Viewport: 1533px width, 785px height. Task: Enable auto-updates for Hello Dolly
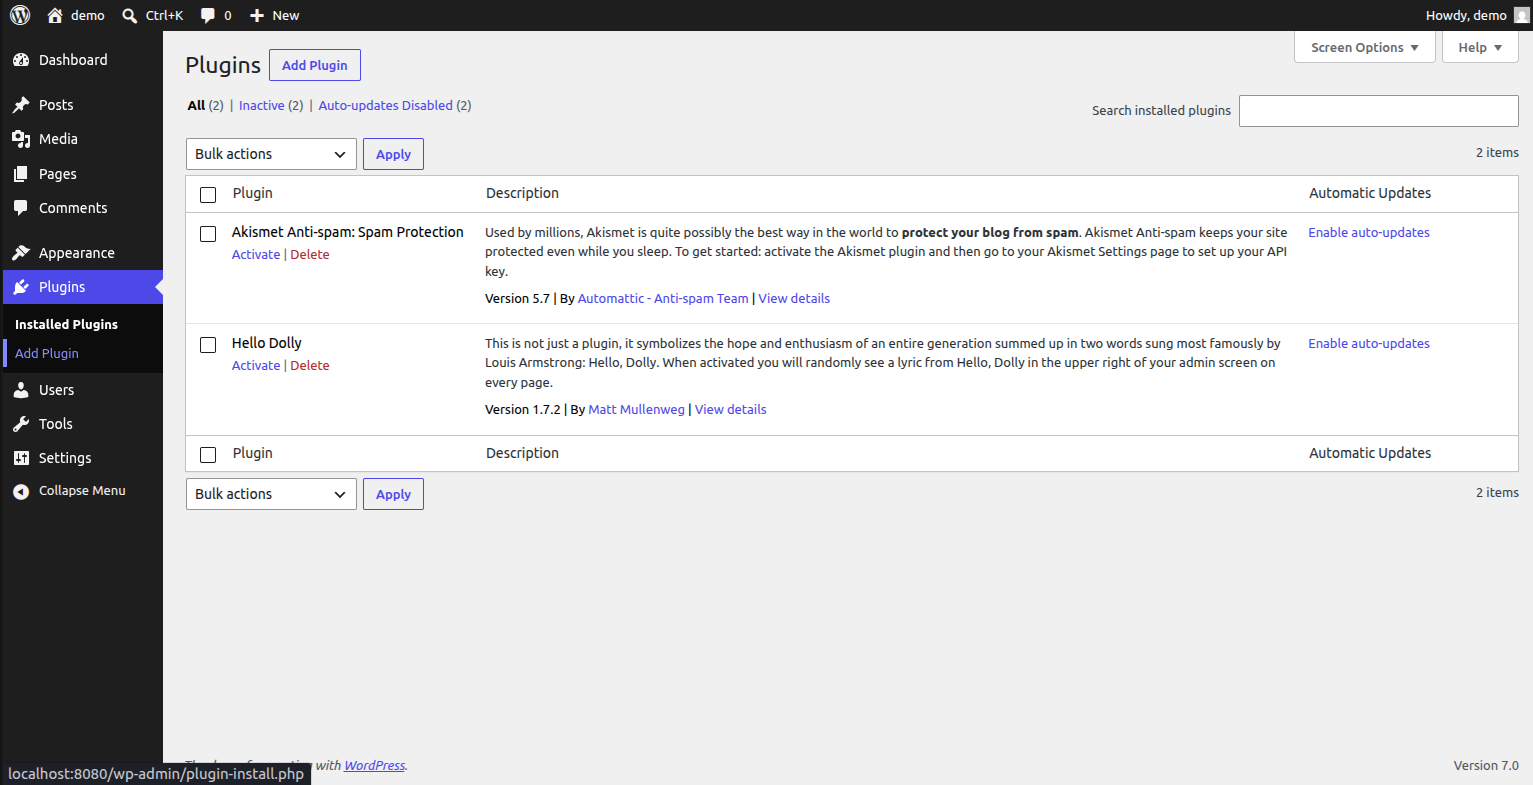[x=1369, y=343]
